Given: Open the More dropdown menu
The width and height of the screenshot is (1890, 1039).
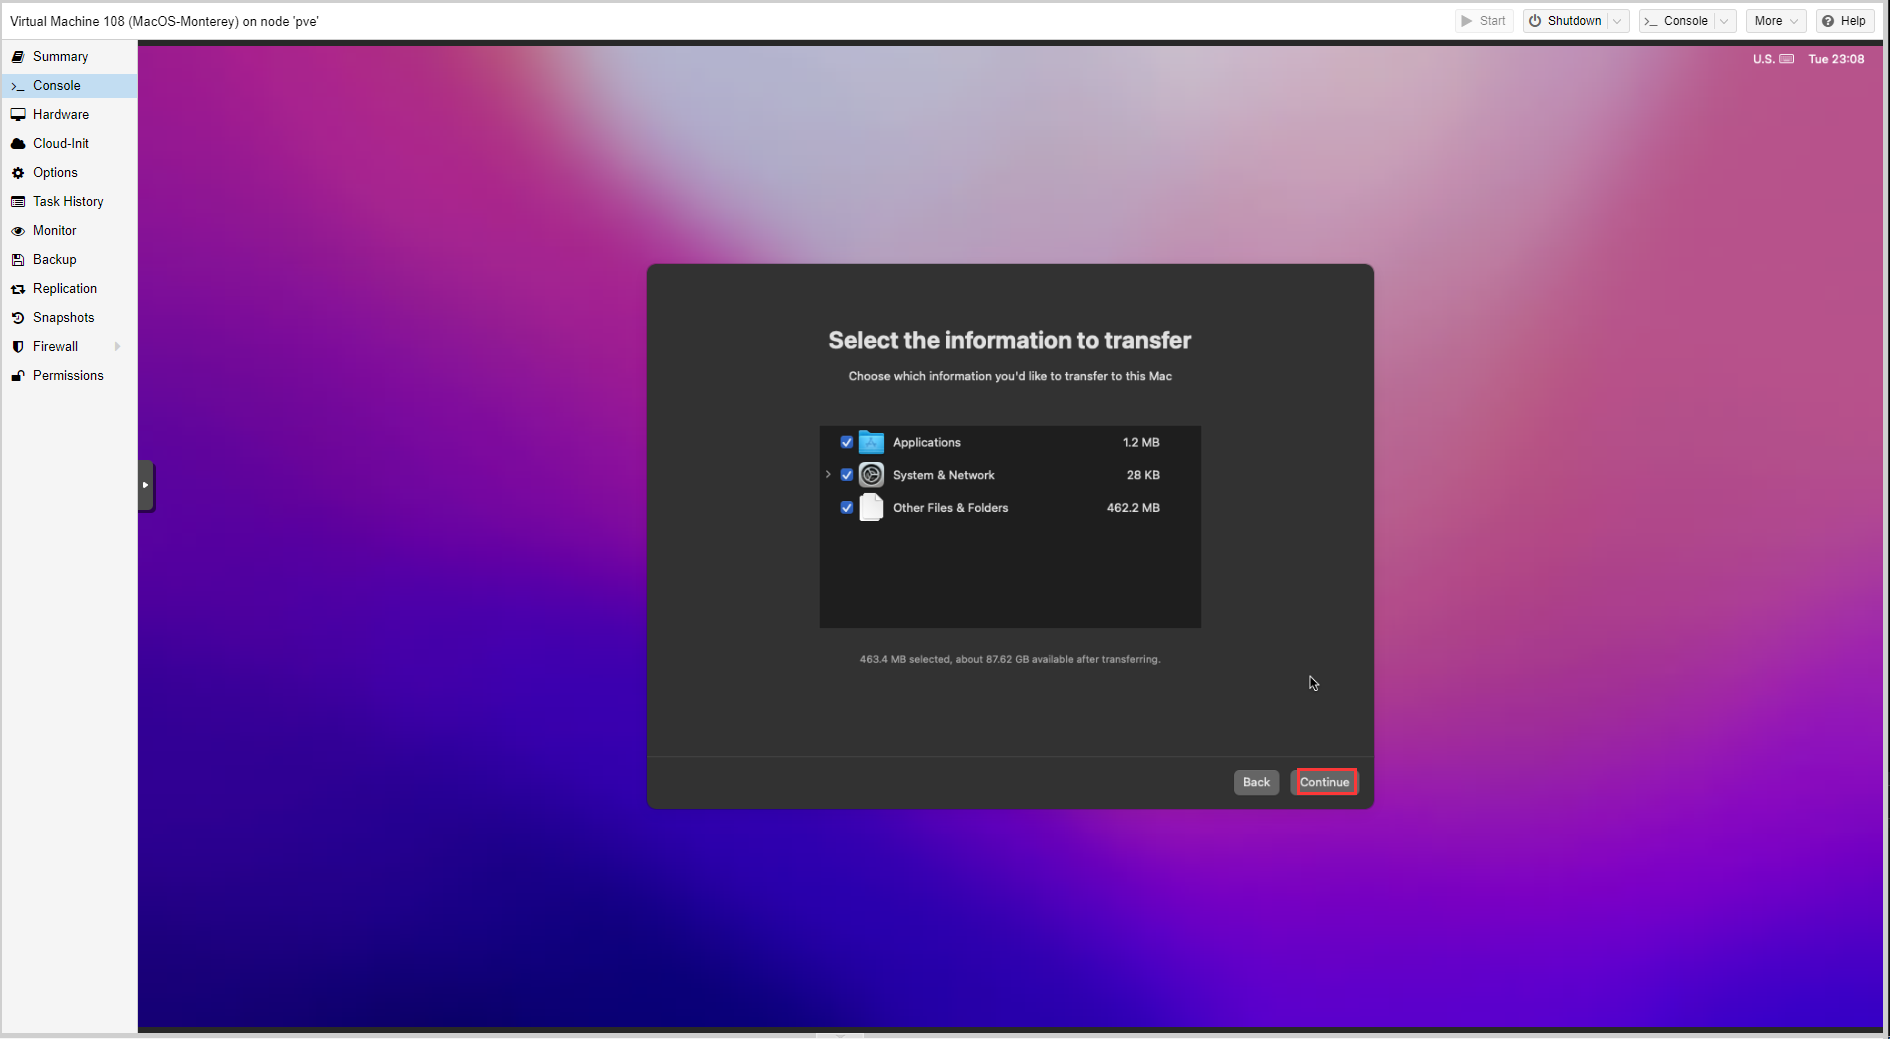Looking at the screenshot, I should (1775, 21).
